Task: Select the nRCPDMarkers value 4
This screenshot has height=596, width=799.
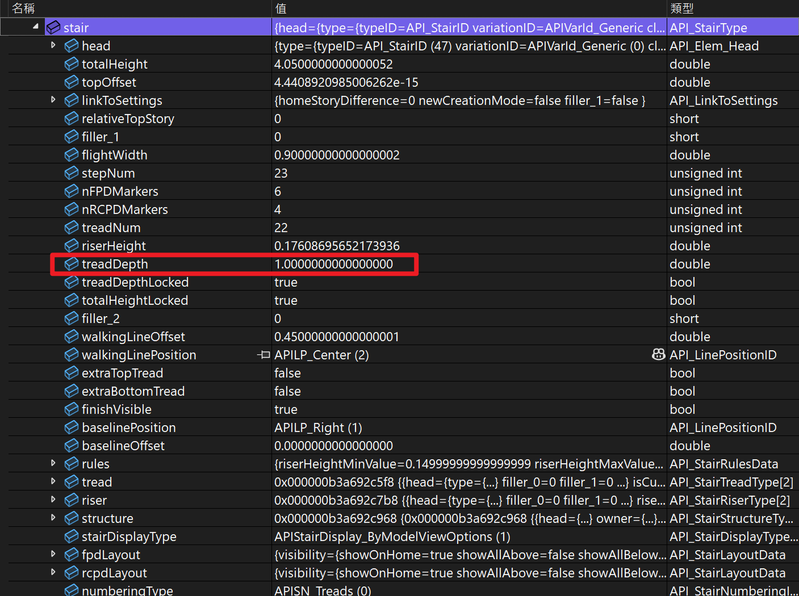Action: tap(278, 209)
